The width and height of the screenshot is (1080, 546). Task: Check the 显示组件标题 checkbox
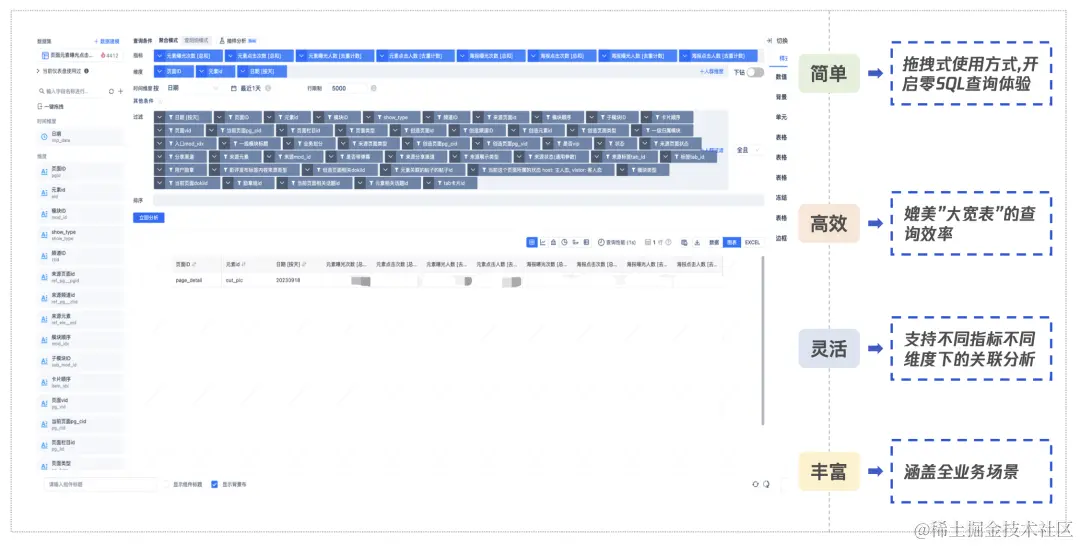(x=165, y=484)
